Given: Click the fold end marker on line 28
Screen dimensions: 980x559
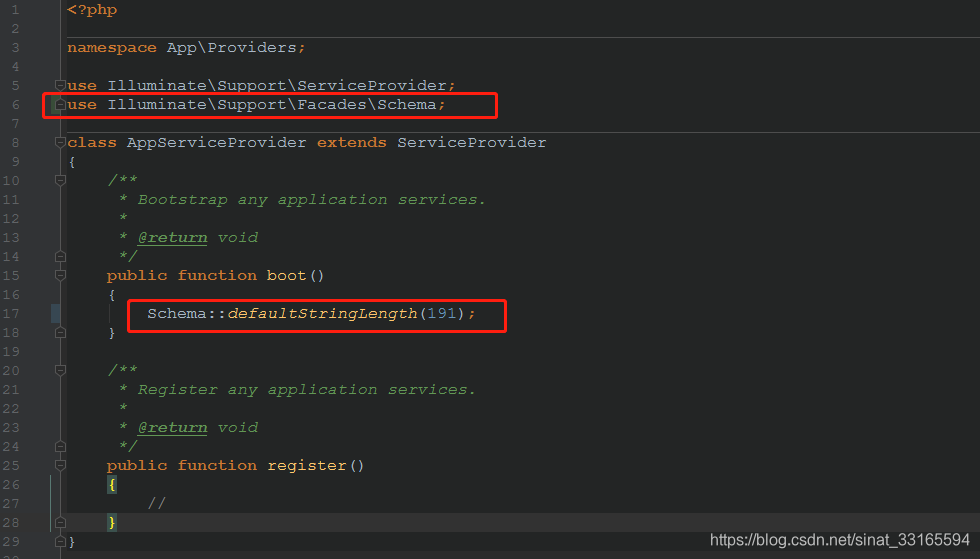Looking at the screenshot, I should click(x=61, y=522).
